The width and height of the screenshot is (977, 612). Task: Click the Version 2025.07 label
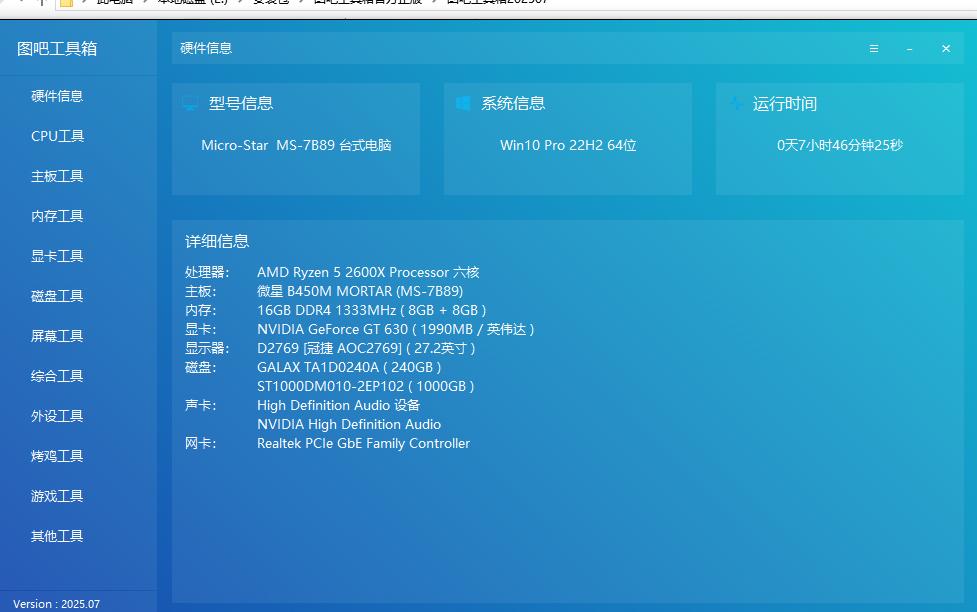tap(56, 604)
